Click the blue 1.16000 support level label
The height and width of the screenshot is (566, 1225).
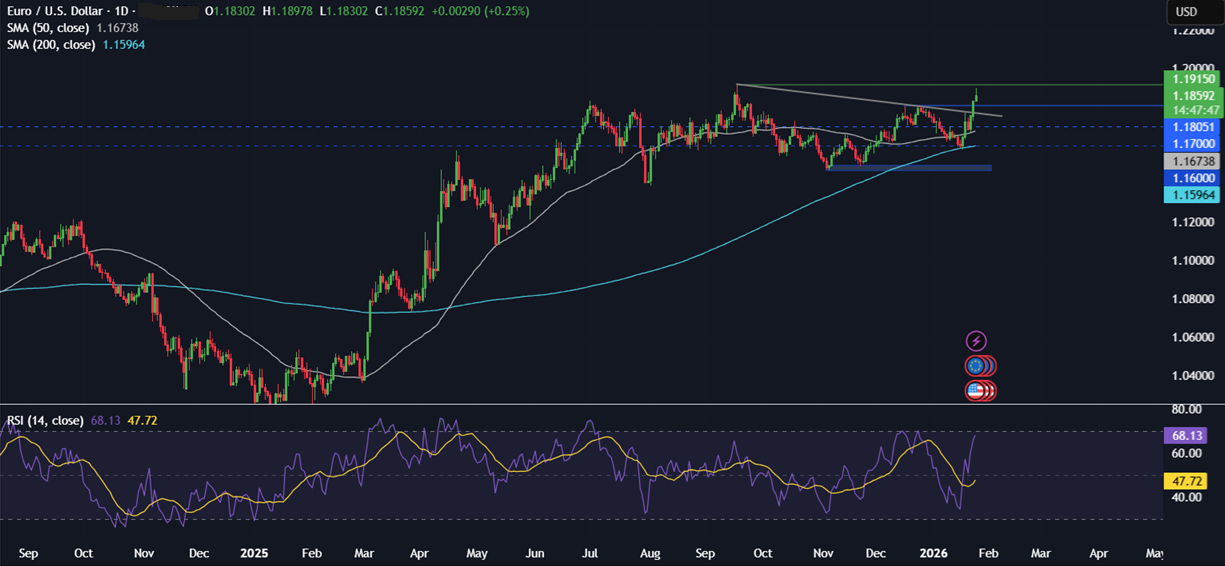(x=1194, y=177)
